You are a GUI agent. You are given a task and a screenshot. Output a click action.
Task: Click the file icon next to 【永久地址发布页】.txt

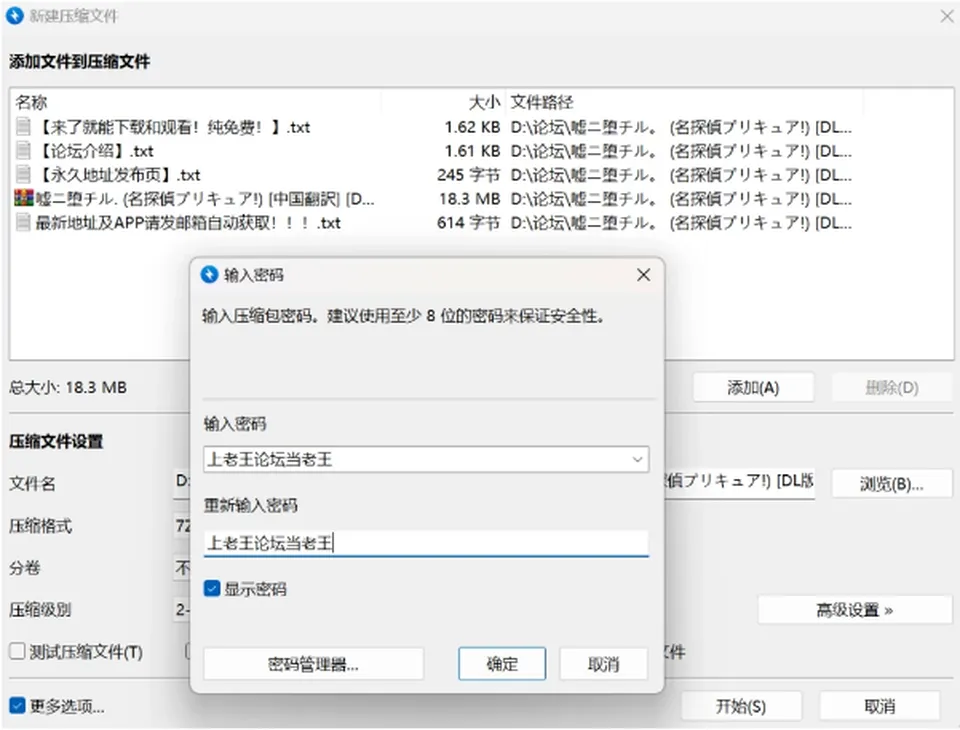click(23, 175)
